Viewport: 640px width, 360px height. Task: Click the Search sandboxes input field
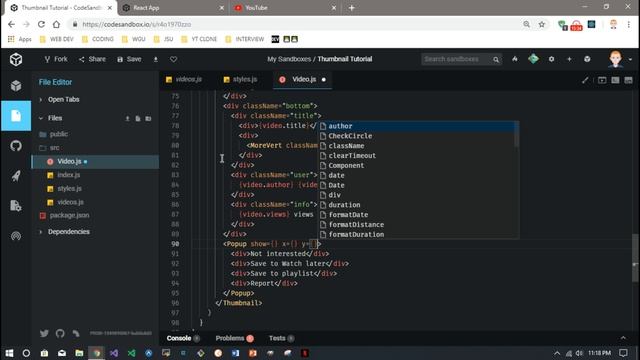tap(456, 60)
